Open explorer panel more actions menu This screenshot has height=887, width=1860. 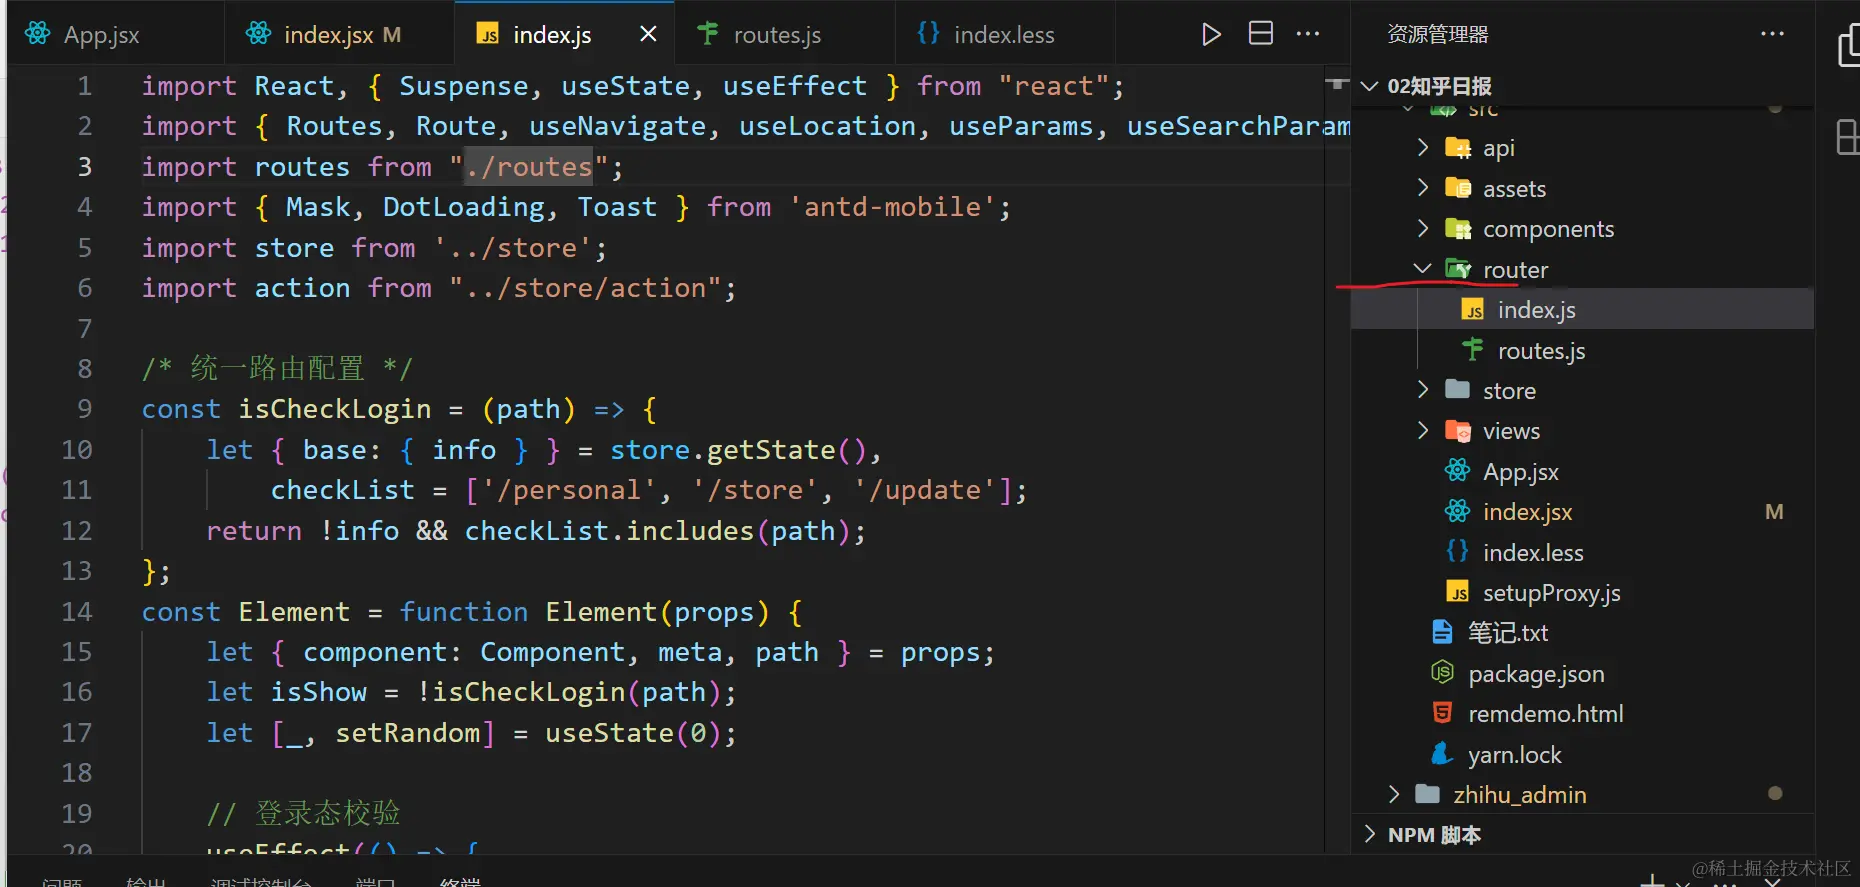tap(1772, 34)
